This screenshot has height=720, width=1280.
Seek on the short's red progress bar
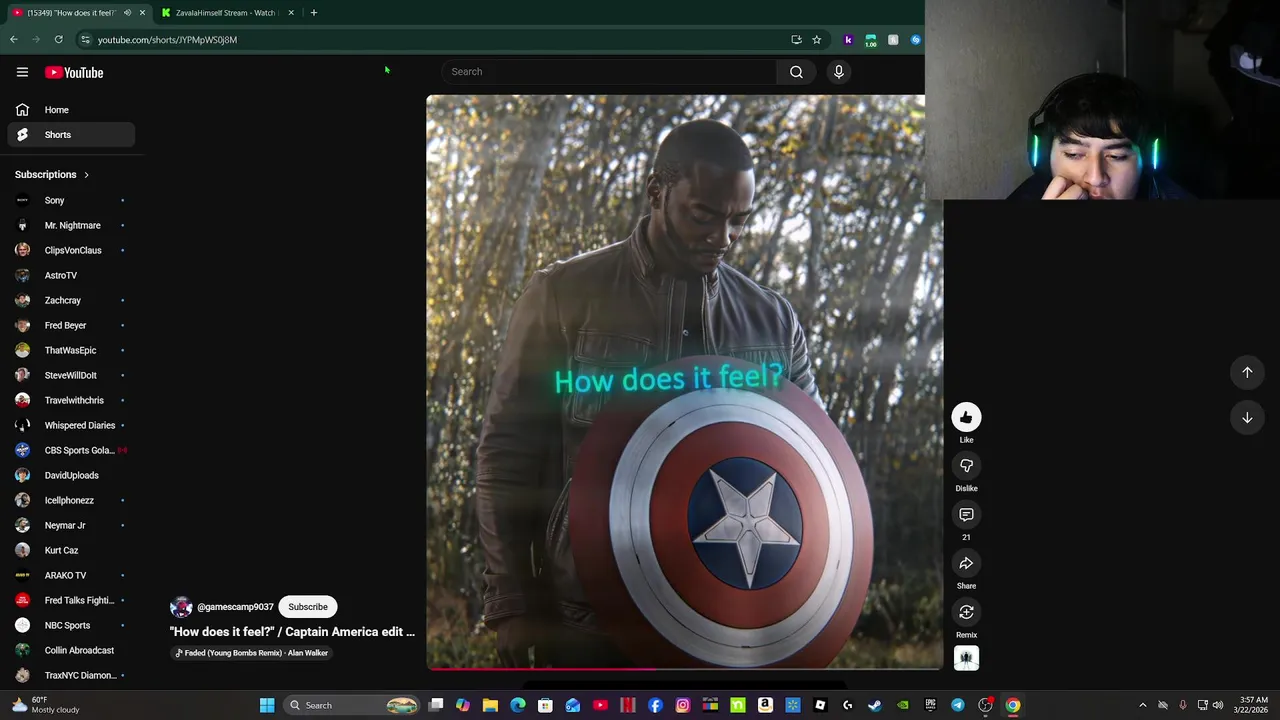[x=685, y=669]
